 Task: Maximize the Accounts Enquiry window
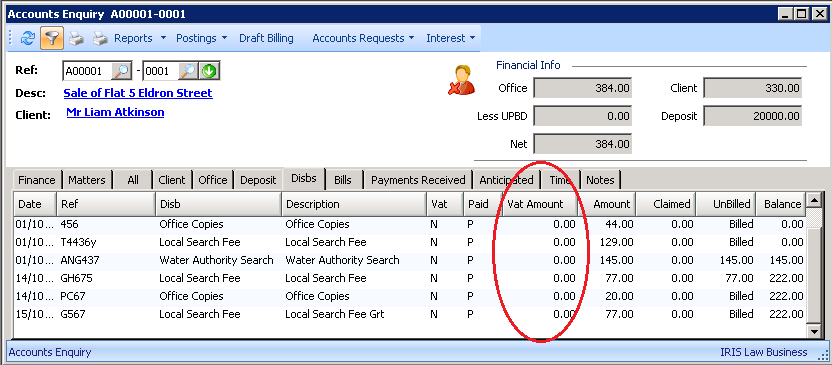[x=802, y=14]
